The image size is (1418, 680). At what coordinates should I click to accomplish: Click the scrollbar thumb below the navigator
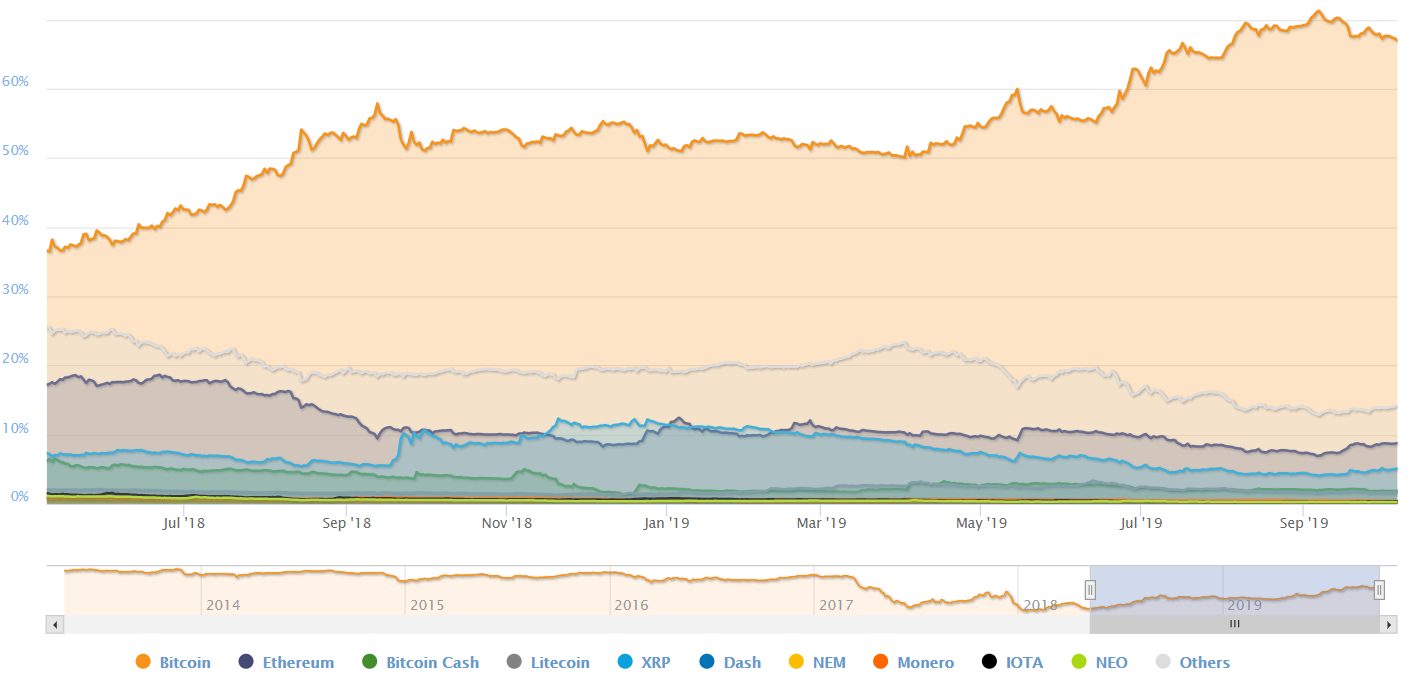pos(1234,624)
